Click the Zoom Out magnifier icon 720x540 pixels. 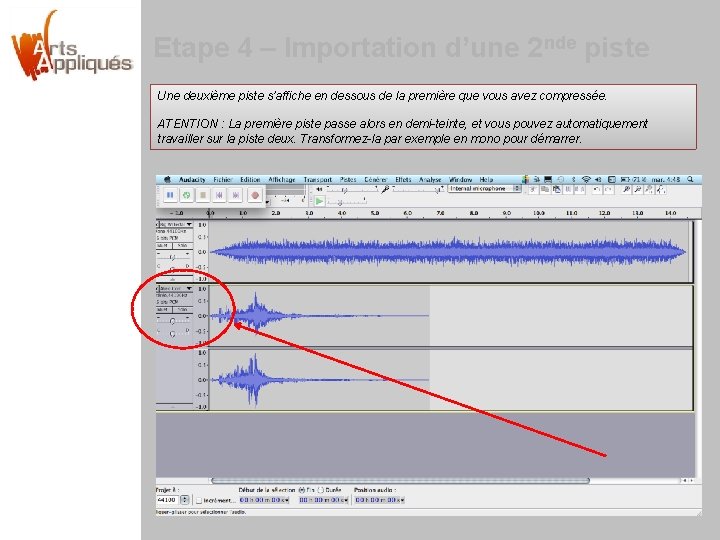638,189
